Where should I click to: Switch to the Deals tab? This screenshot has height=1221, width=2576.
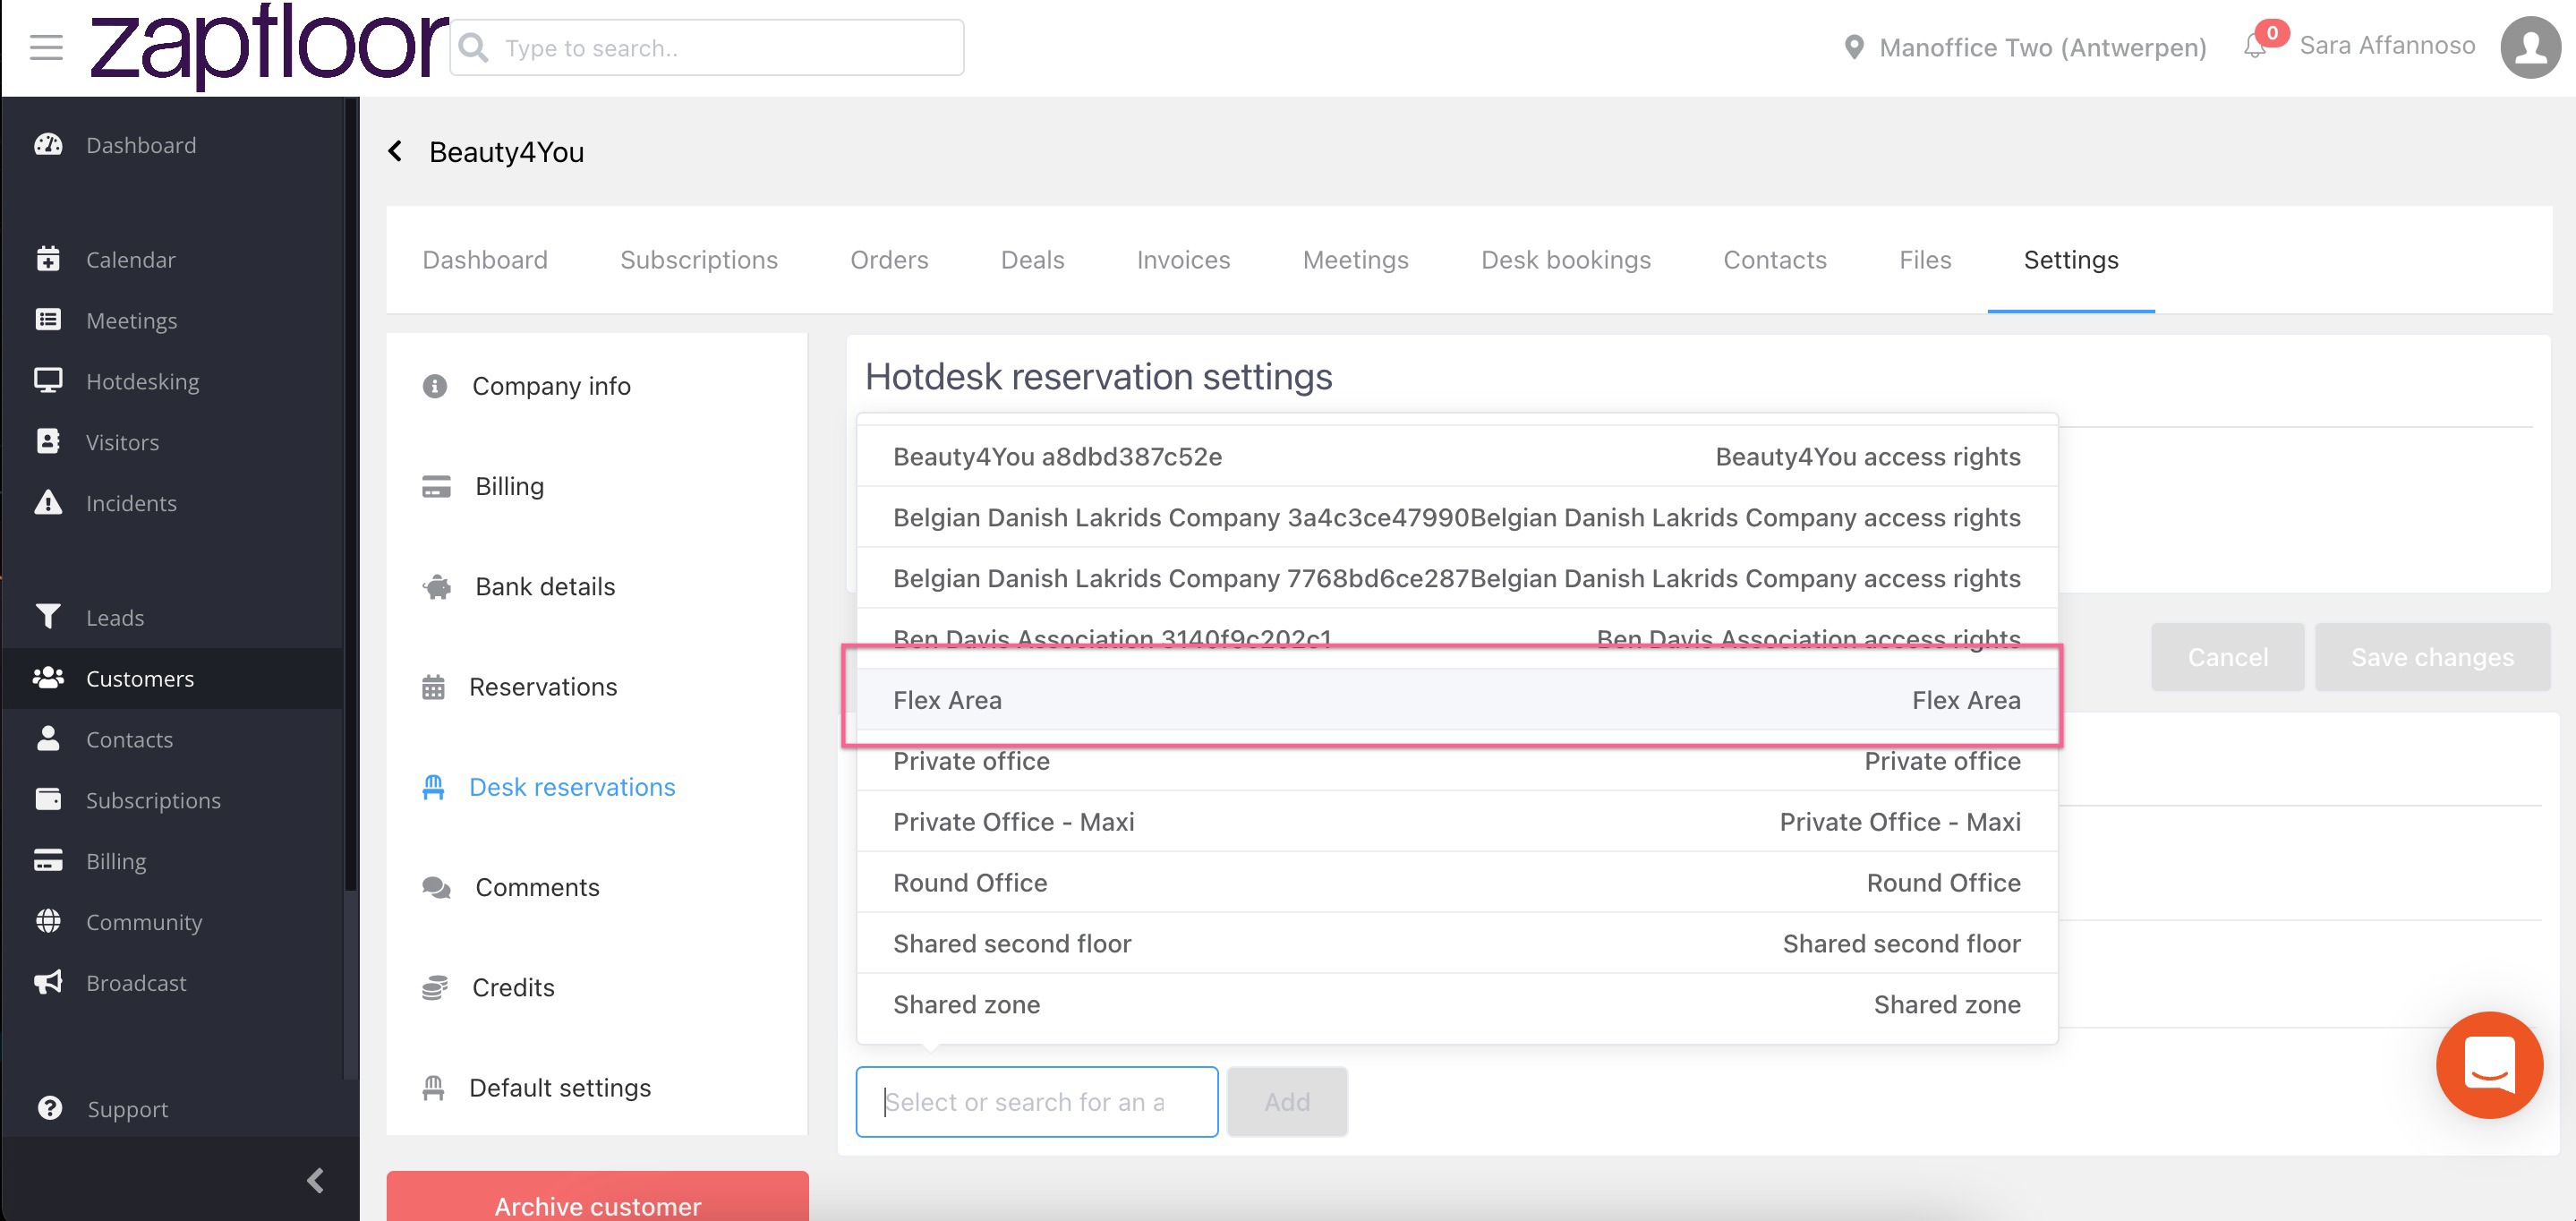click(1032, 260)
